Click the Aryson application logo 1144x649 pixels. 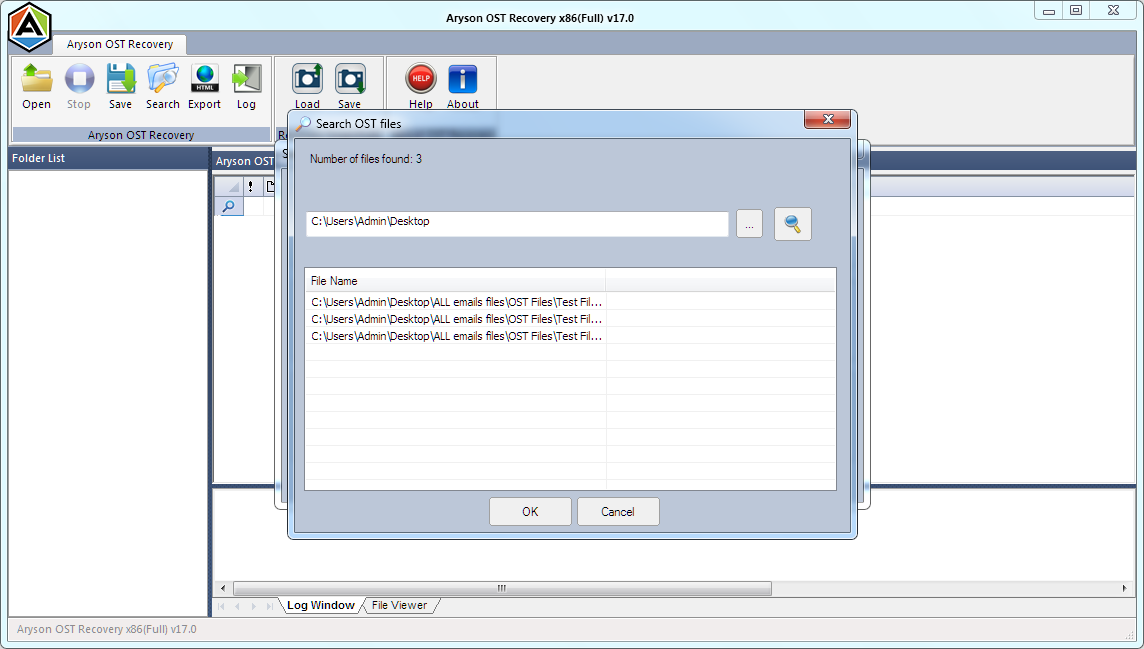pyautogui.click(x=29, y=27)
